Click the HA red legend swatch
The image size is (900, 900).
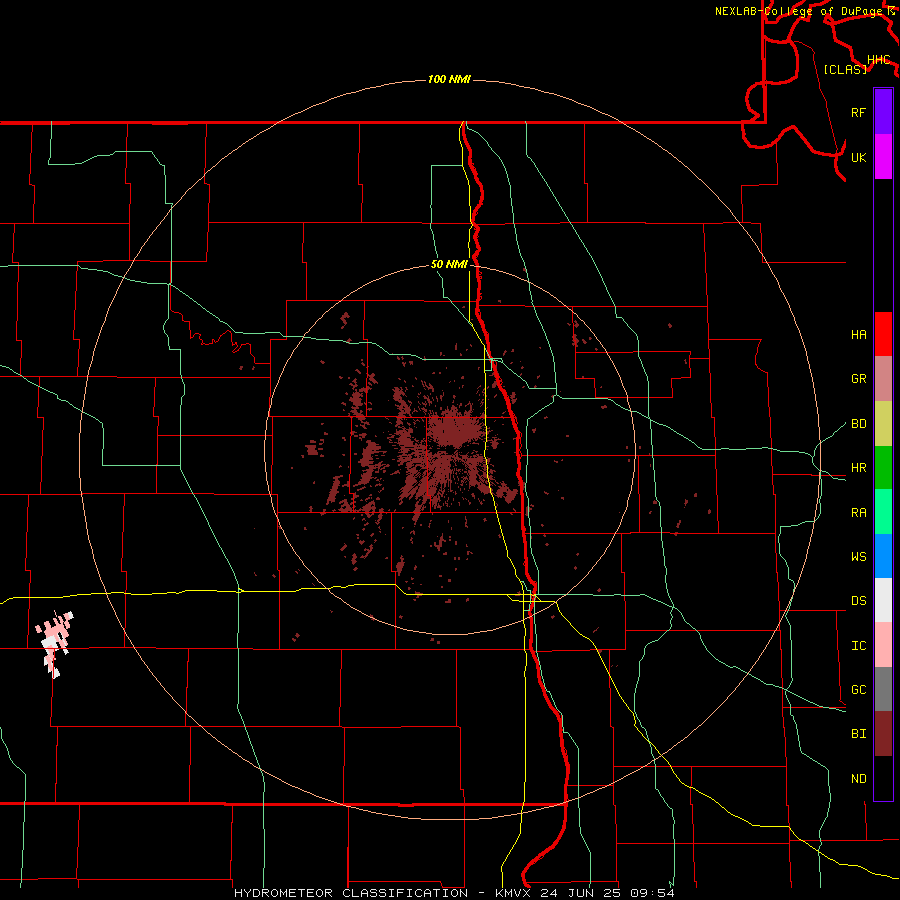click(x=883, y=334)
